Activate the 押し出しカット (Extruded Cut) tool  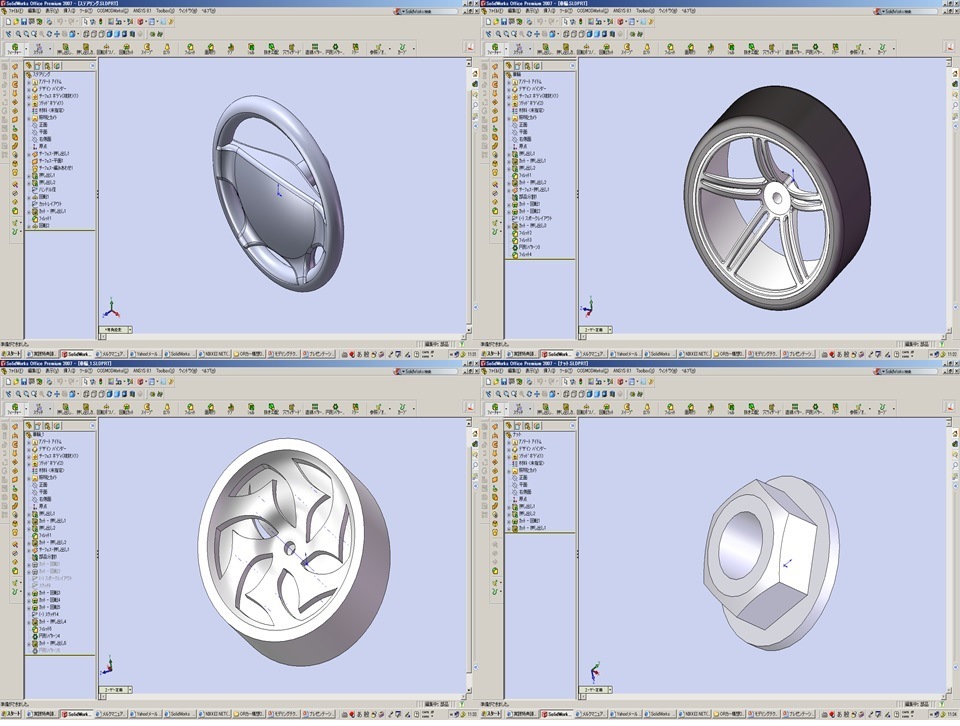[85, 44]
